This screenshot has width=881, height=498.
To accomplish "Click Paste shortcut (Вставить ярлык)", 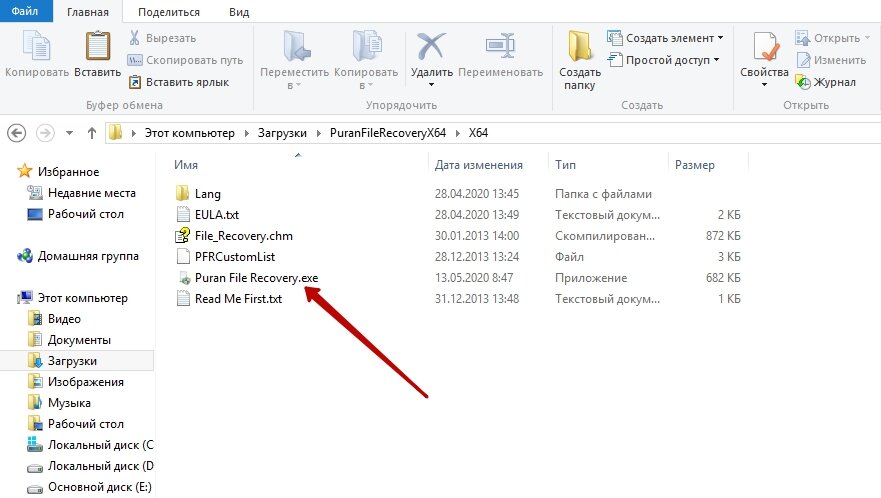I will pyautogui.click(x=179, y=82).
